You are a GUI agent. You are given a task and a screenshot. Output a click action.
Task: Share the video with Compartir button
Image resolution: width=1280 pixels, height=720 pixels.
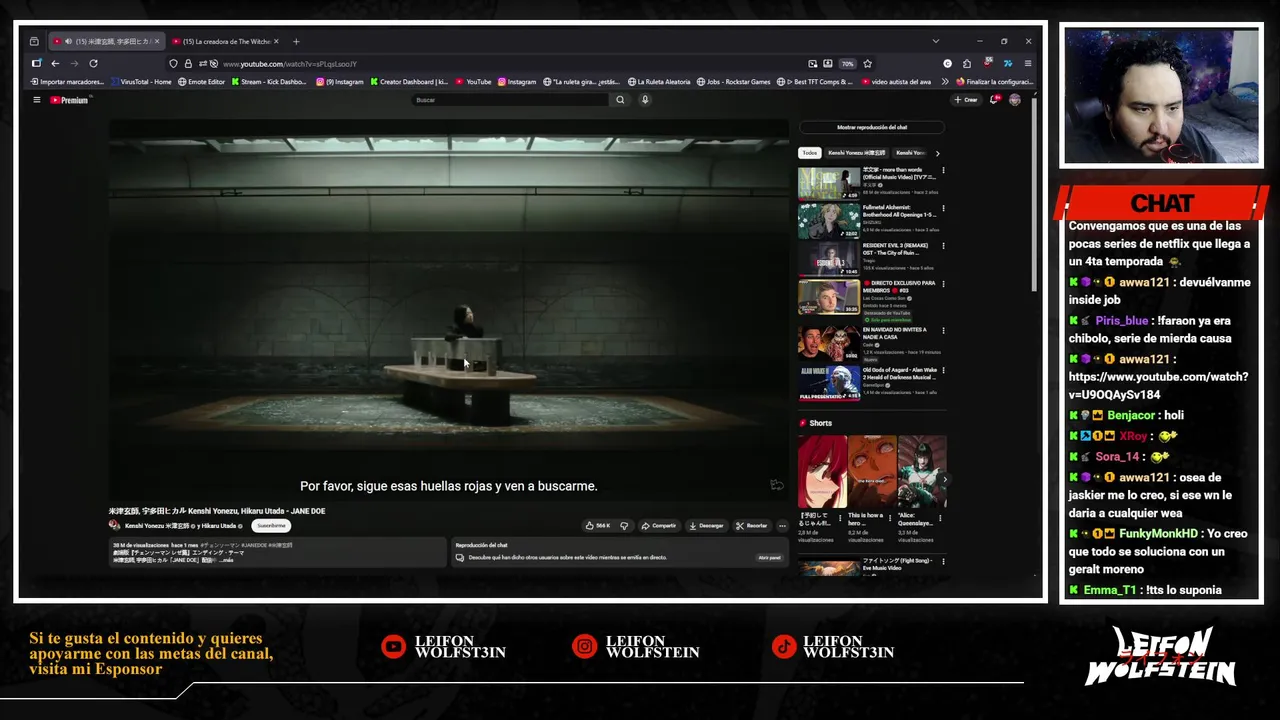659,525
